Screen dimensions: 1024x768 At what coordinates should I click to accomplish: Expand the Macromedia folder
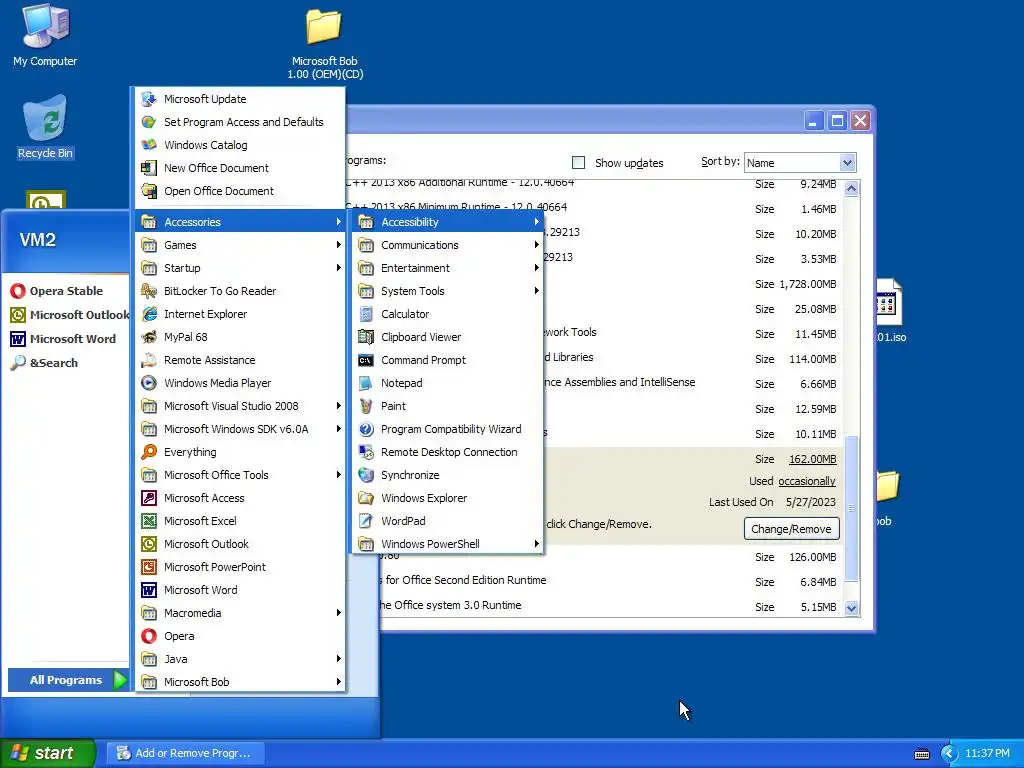click(240, 613)
